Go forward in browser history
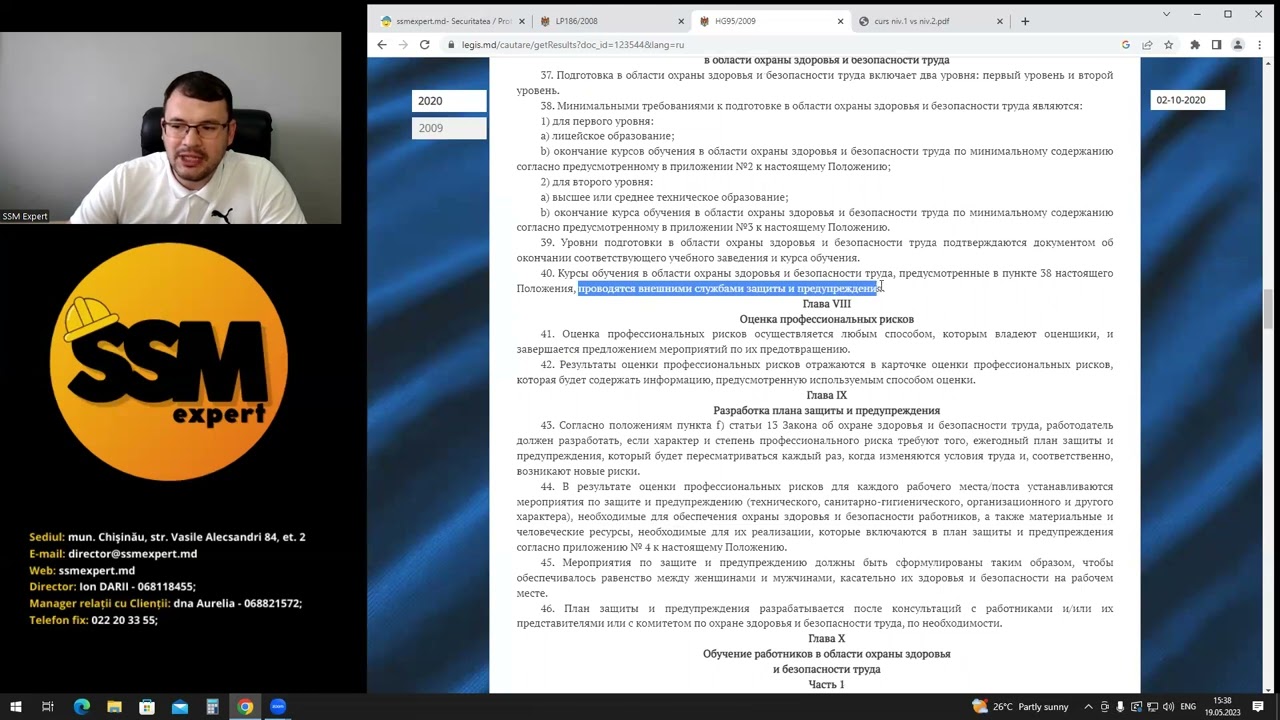 point(403,45)
